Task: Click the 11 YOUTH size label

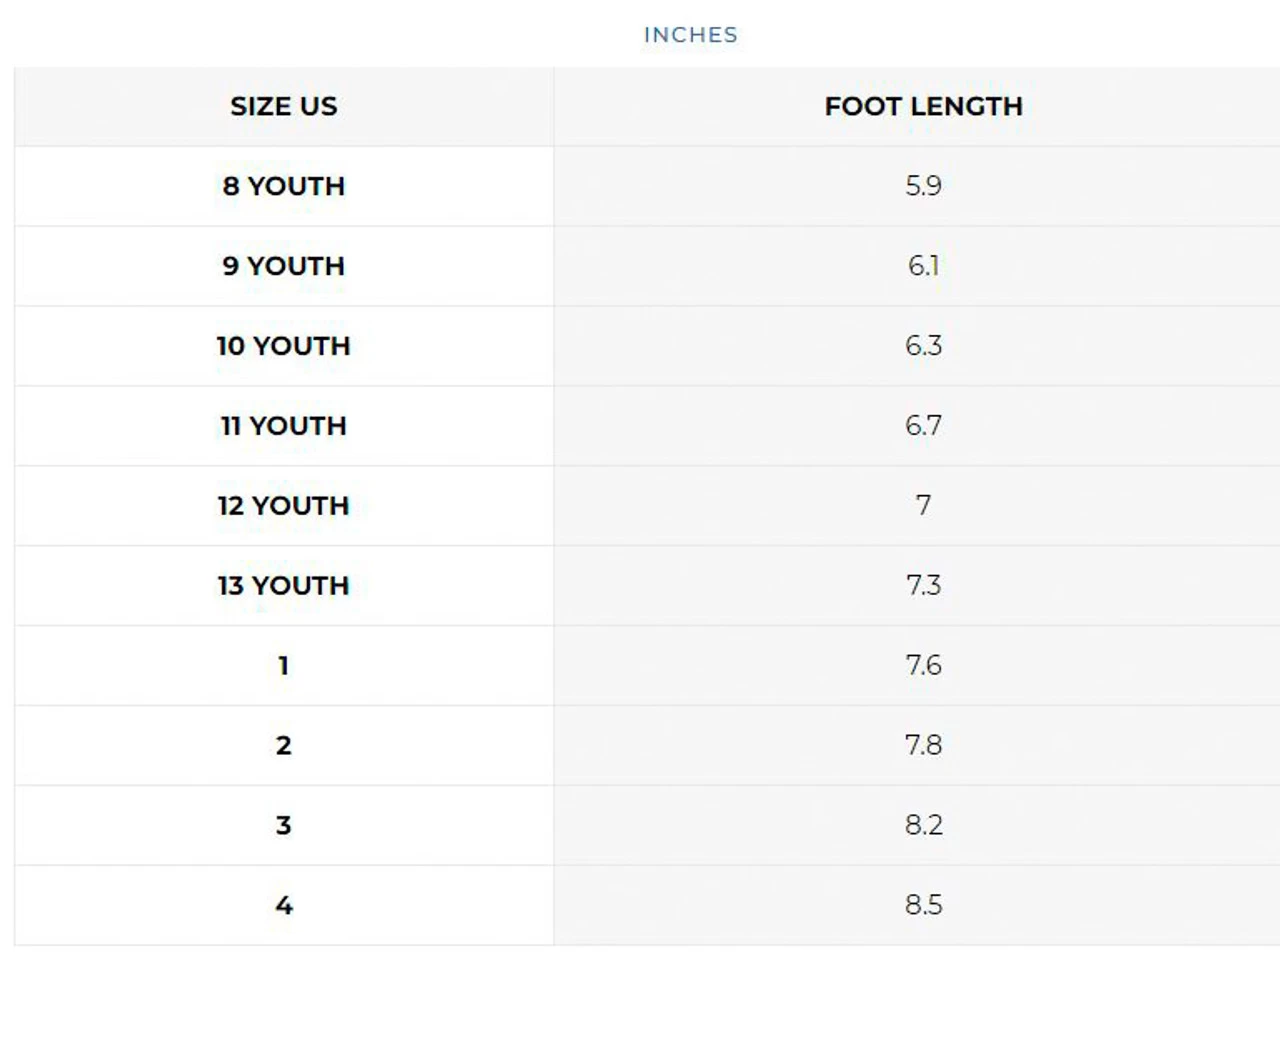Action: [284, 426]
